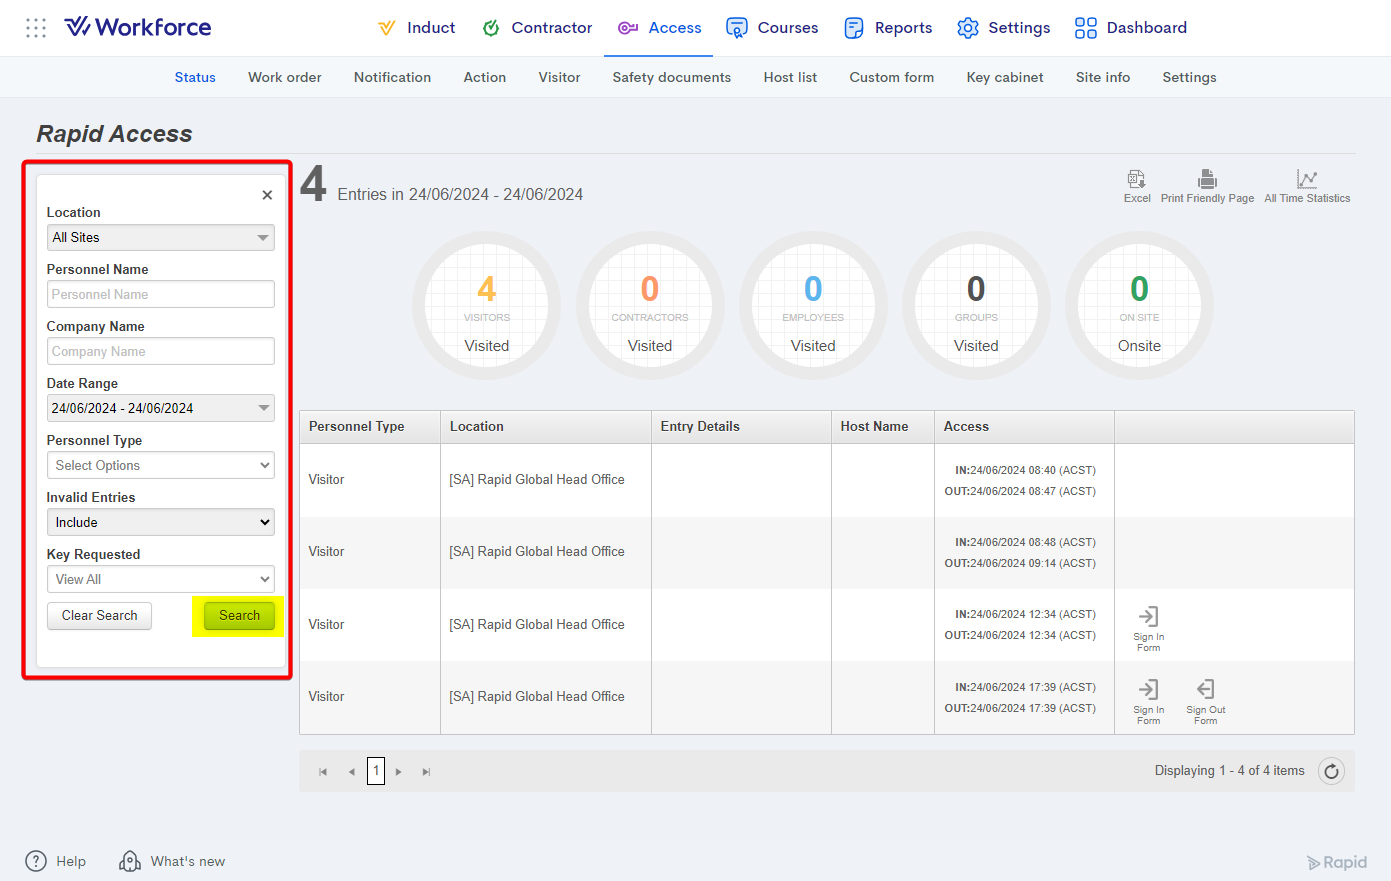Open the Personnel Type Select Options dropdown
The width and height of the screenshot is (1391, 881).
(x=161, y=465)
